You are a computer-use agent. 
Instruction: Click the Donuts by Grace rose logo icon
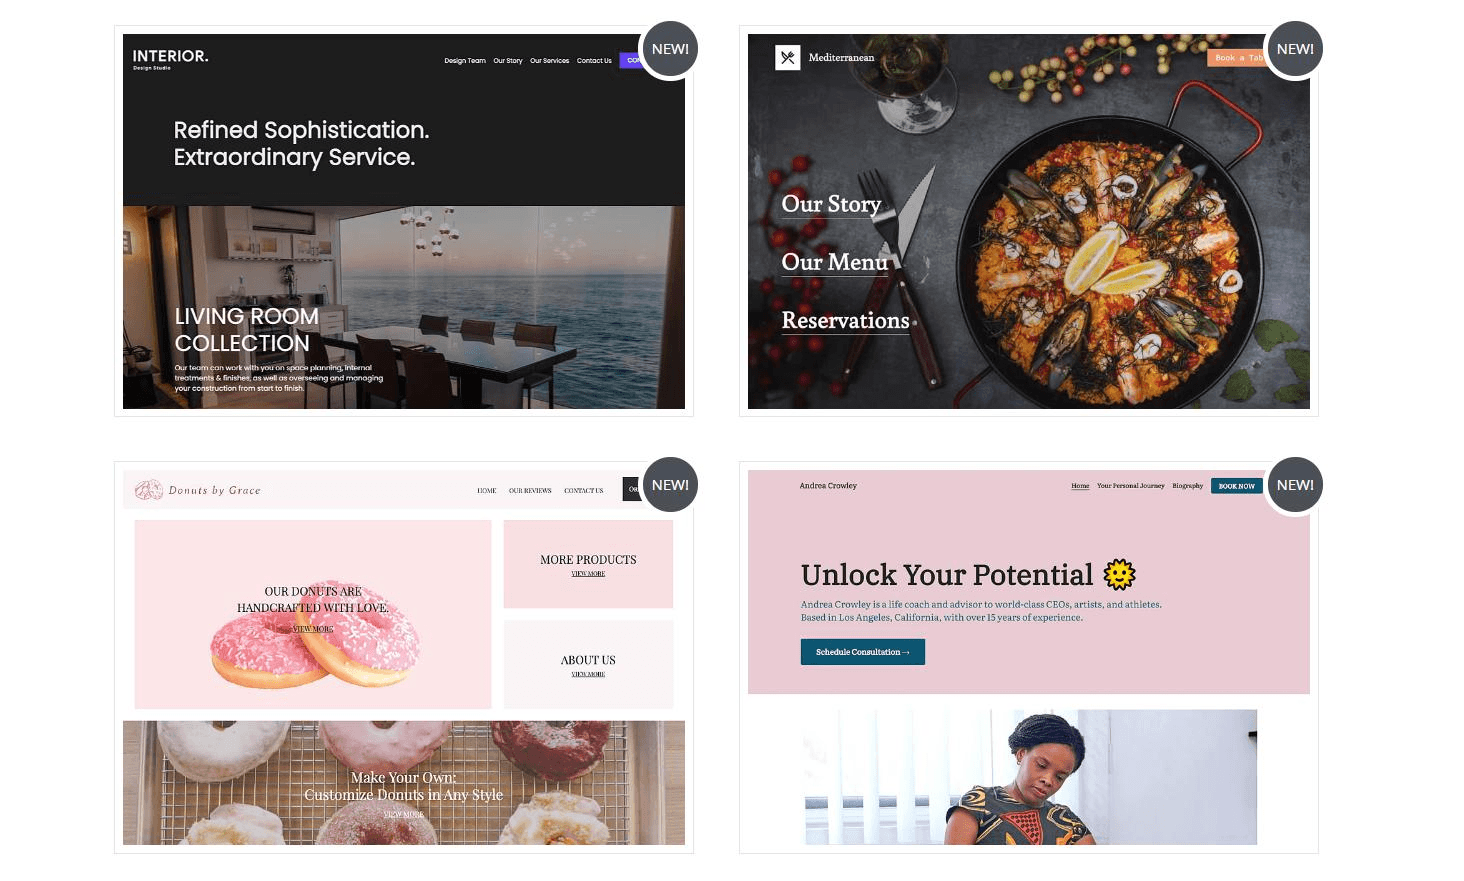pos(149,490)
